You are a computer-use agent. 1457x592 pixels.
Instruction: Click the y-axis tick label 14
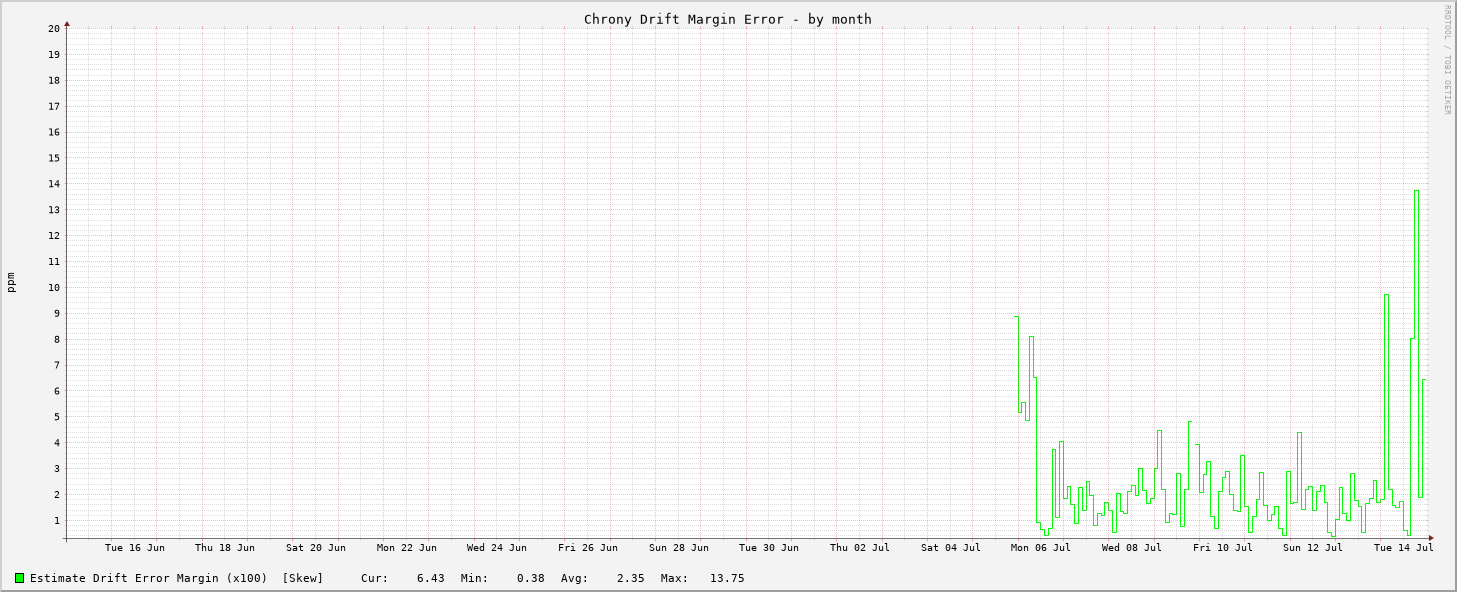54,184
